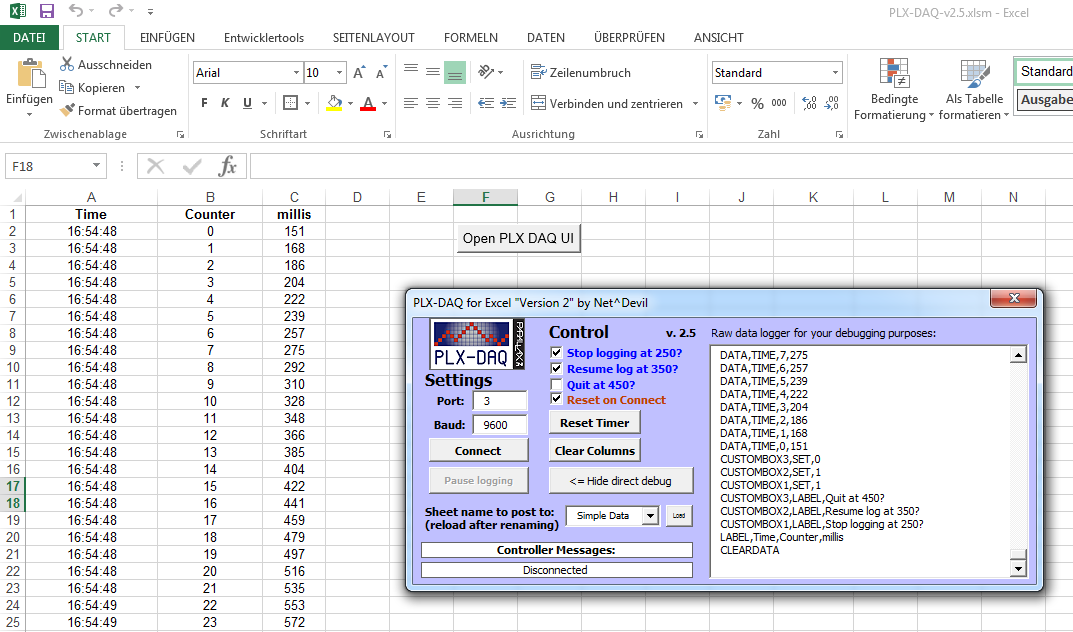Switch to the FORMELN tab
The image size is (1073, 632).
point(471,38)
